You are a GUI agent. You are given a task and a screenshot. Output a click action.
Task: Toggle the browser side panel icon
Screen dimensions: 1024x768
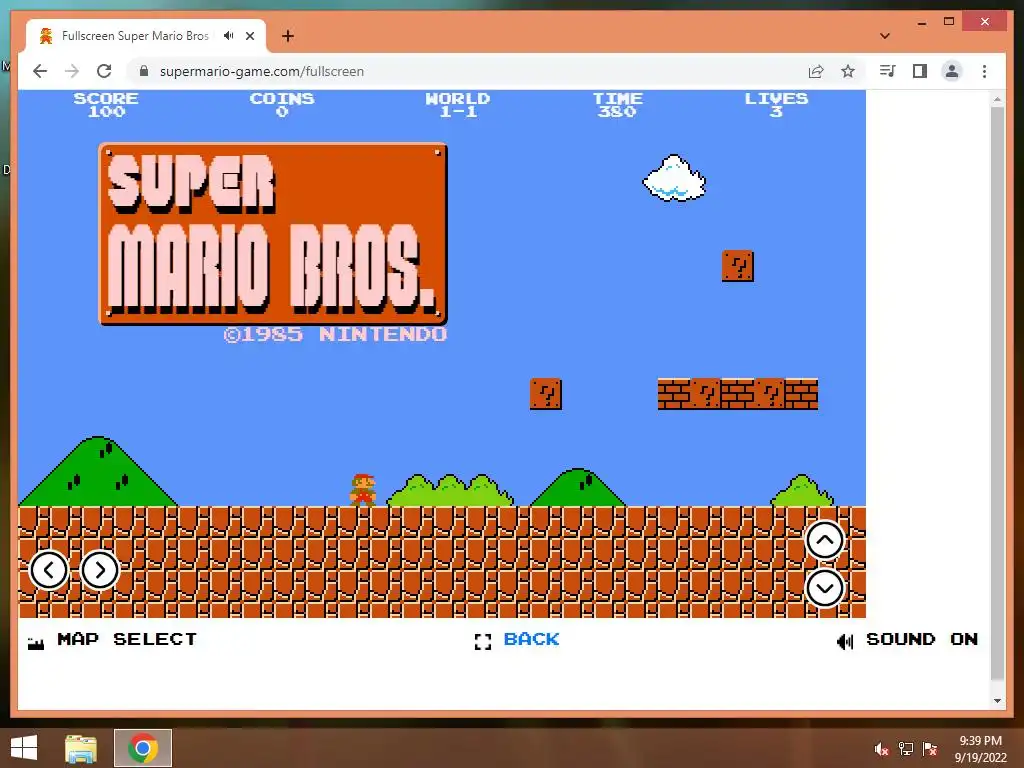920,71
